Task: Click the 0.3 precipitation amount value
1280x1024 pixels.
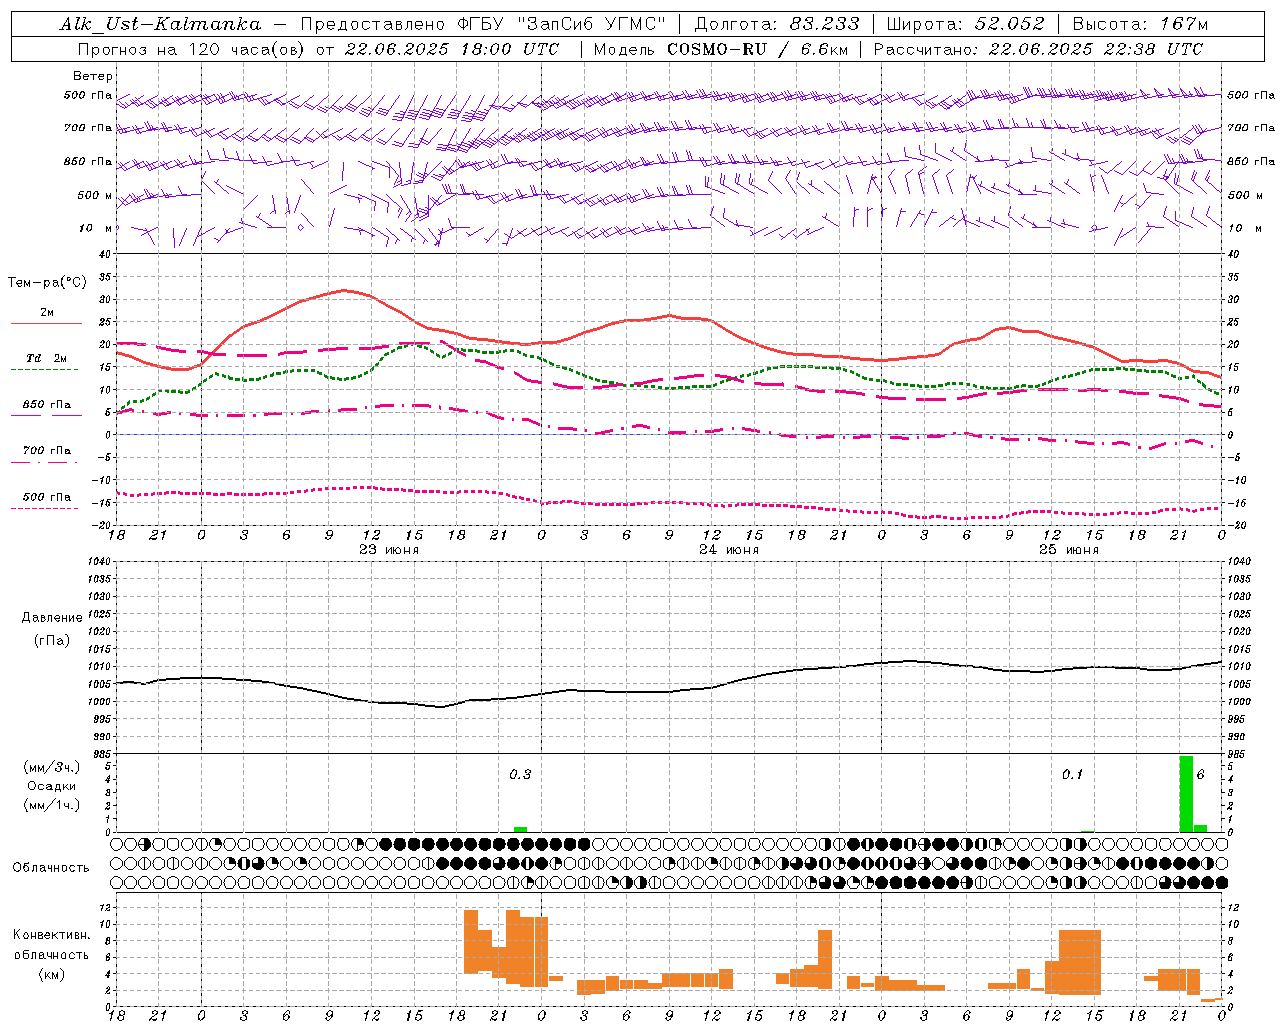Action: [x=520, y=774]
